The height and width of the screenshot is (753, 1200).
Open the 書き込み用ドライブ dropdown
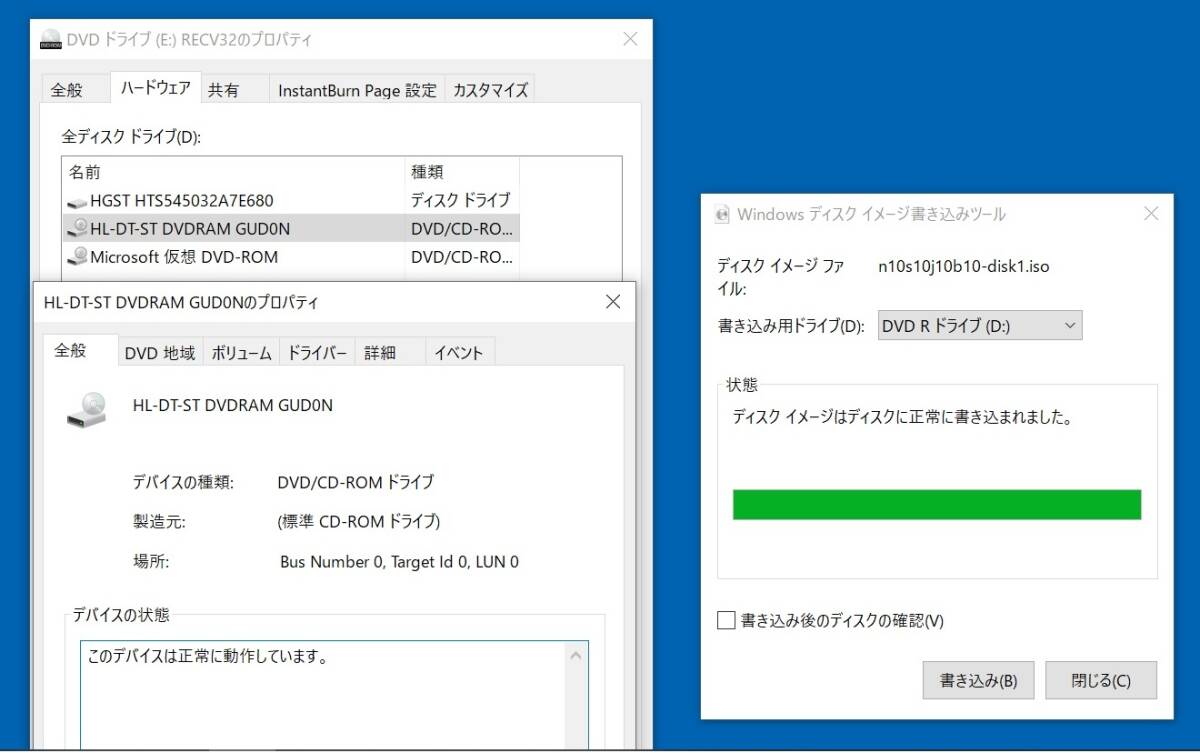pos(980,325)
